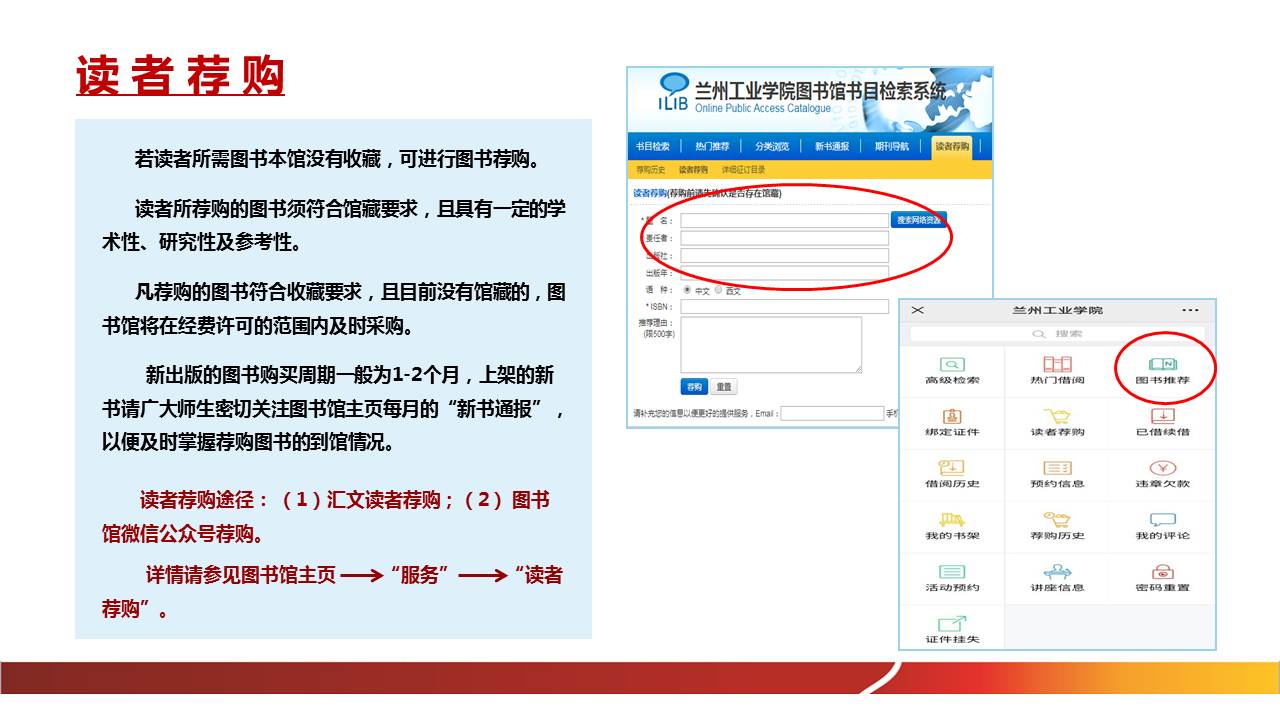This screenshot has width=1280, height=720.
Task: Switch to the 新书通报 navigation tab
Action: coord(831,146)
